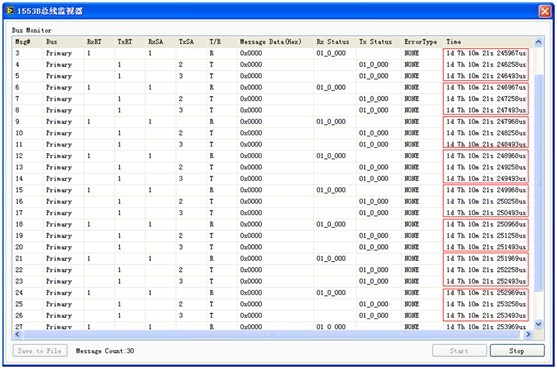The image size is (557, 369).
Task: Click the vertical scrollbar up arrow
Action: pyautogui.click(x=538, y=42)
